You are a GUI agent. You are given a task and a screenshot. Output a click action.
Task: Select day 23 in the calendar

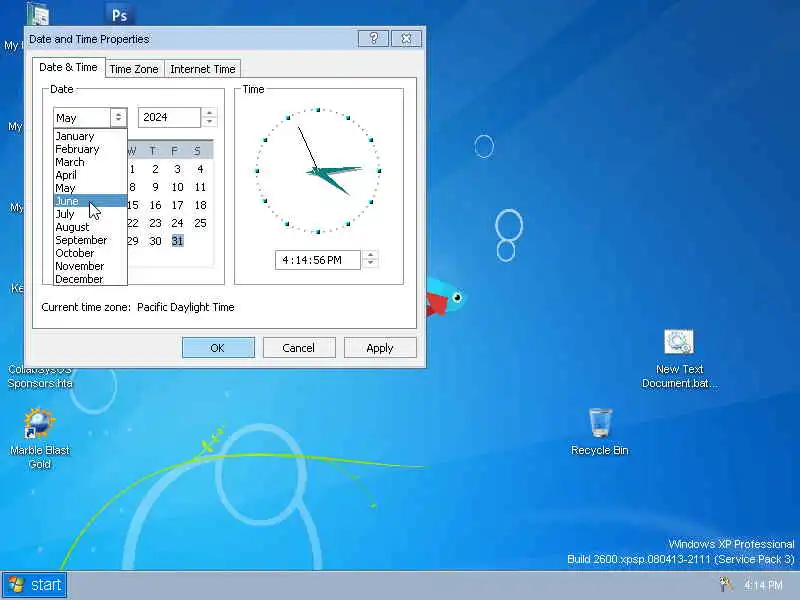[x=155, y=223]
